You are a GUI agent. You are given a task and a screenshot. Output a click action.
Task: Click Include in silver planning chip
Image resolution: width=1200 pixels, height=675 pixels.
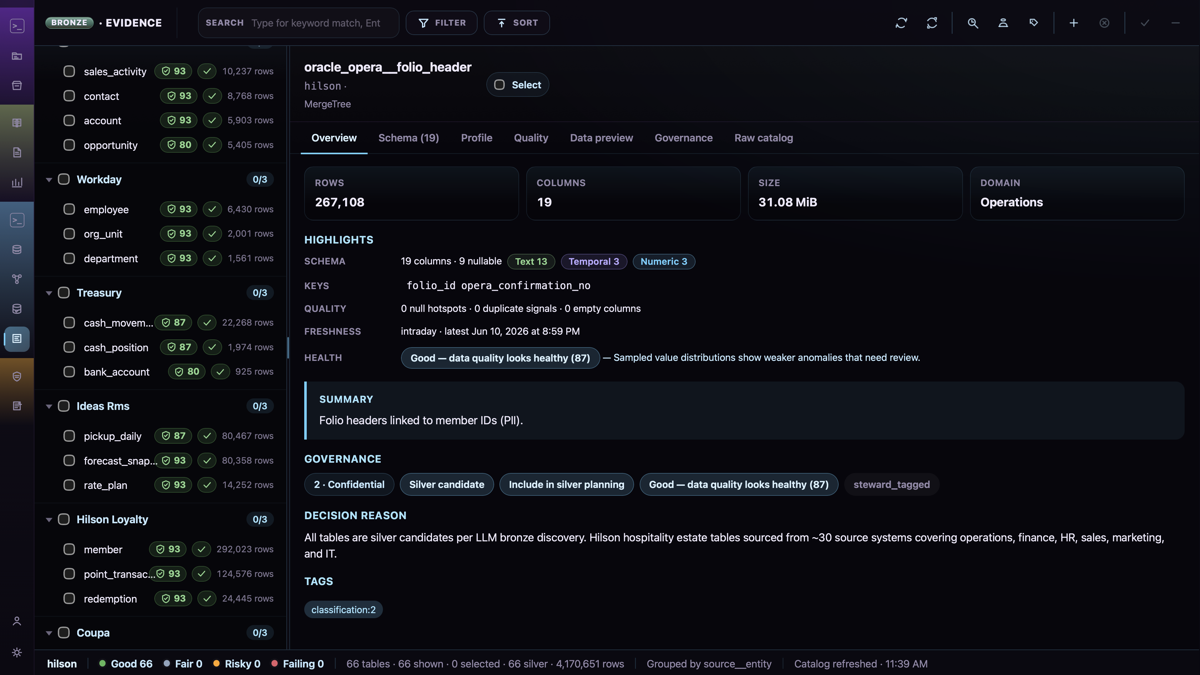[566, 485]
